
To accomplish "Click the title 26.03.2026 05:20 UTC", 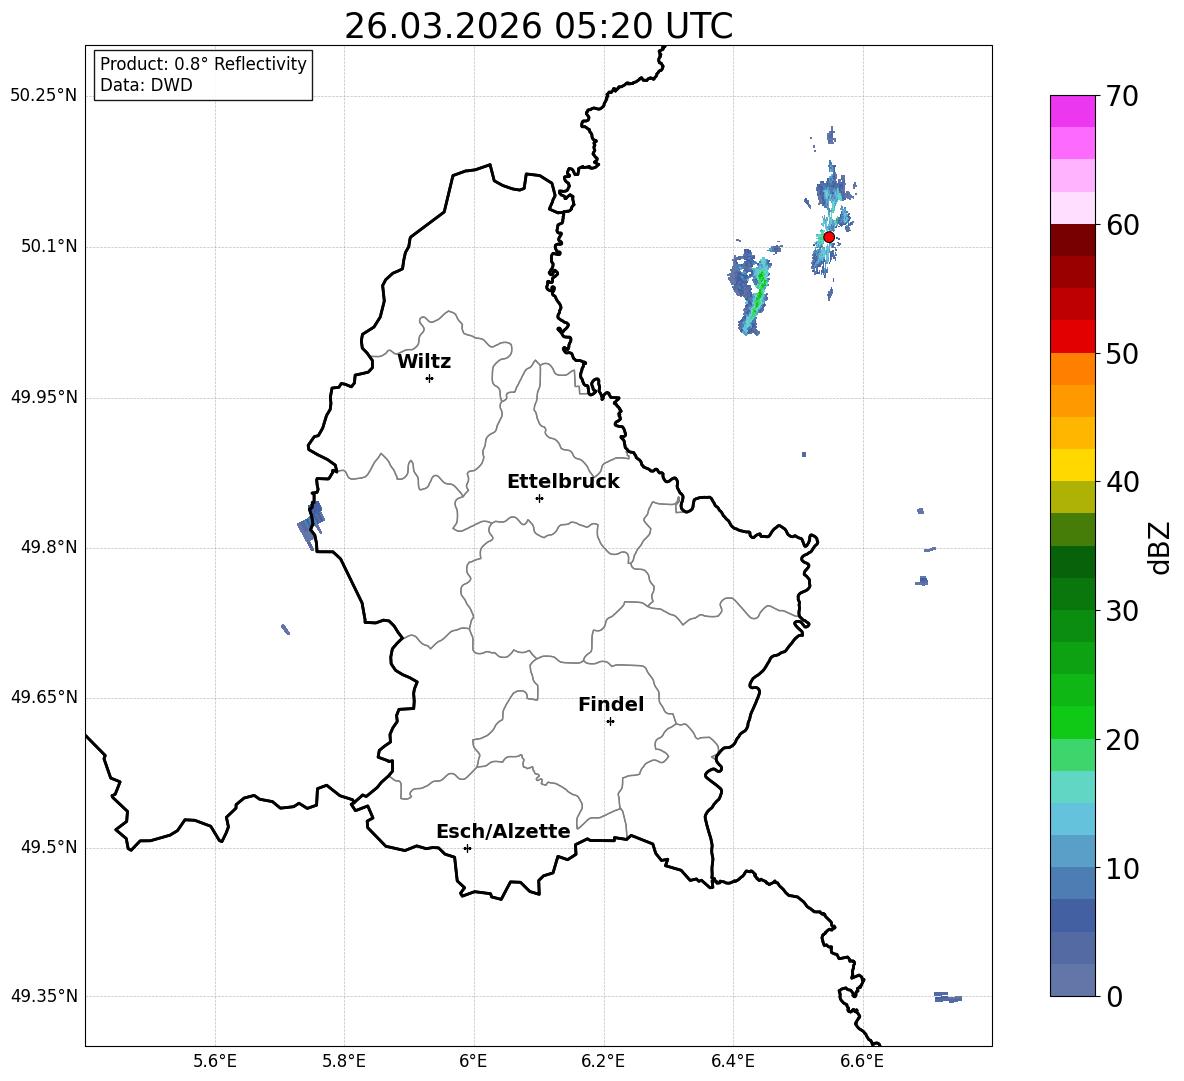I will pos(538,26).
